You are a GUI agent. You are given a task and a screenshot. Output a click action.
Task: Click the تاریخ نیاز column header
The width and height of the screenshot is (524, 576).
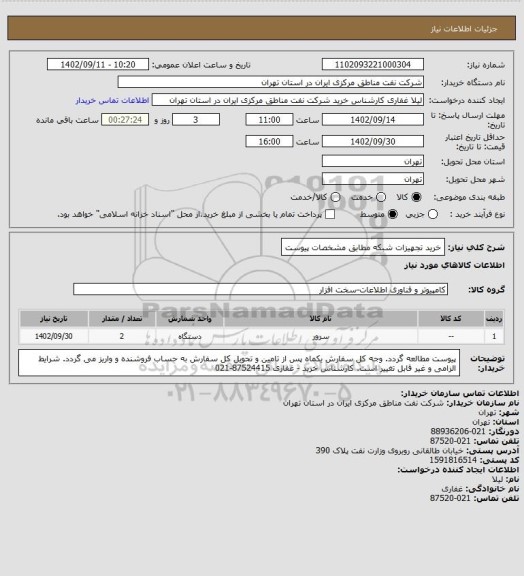pyautogui.click(x=54, y=318)
